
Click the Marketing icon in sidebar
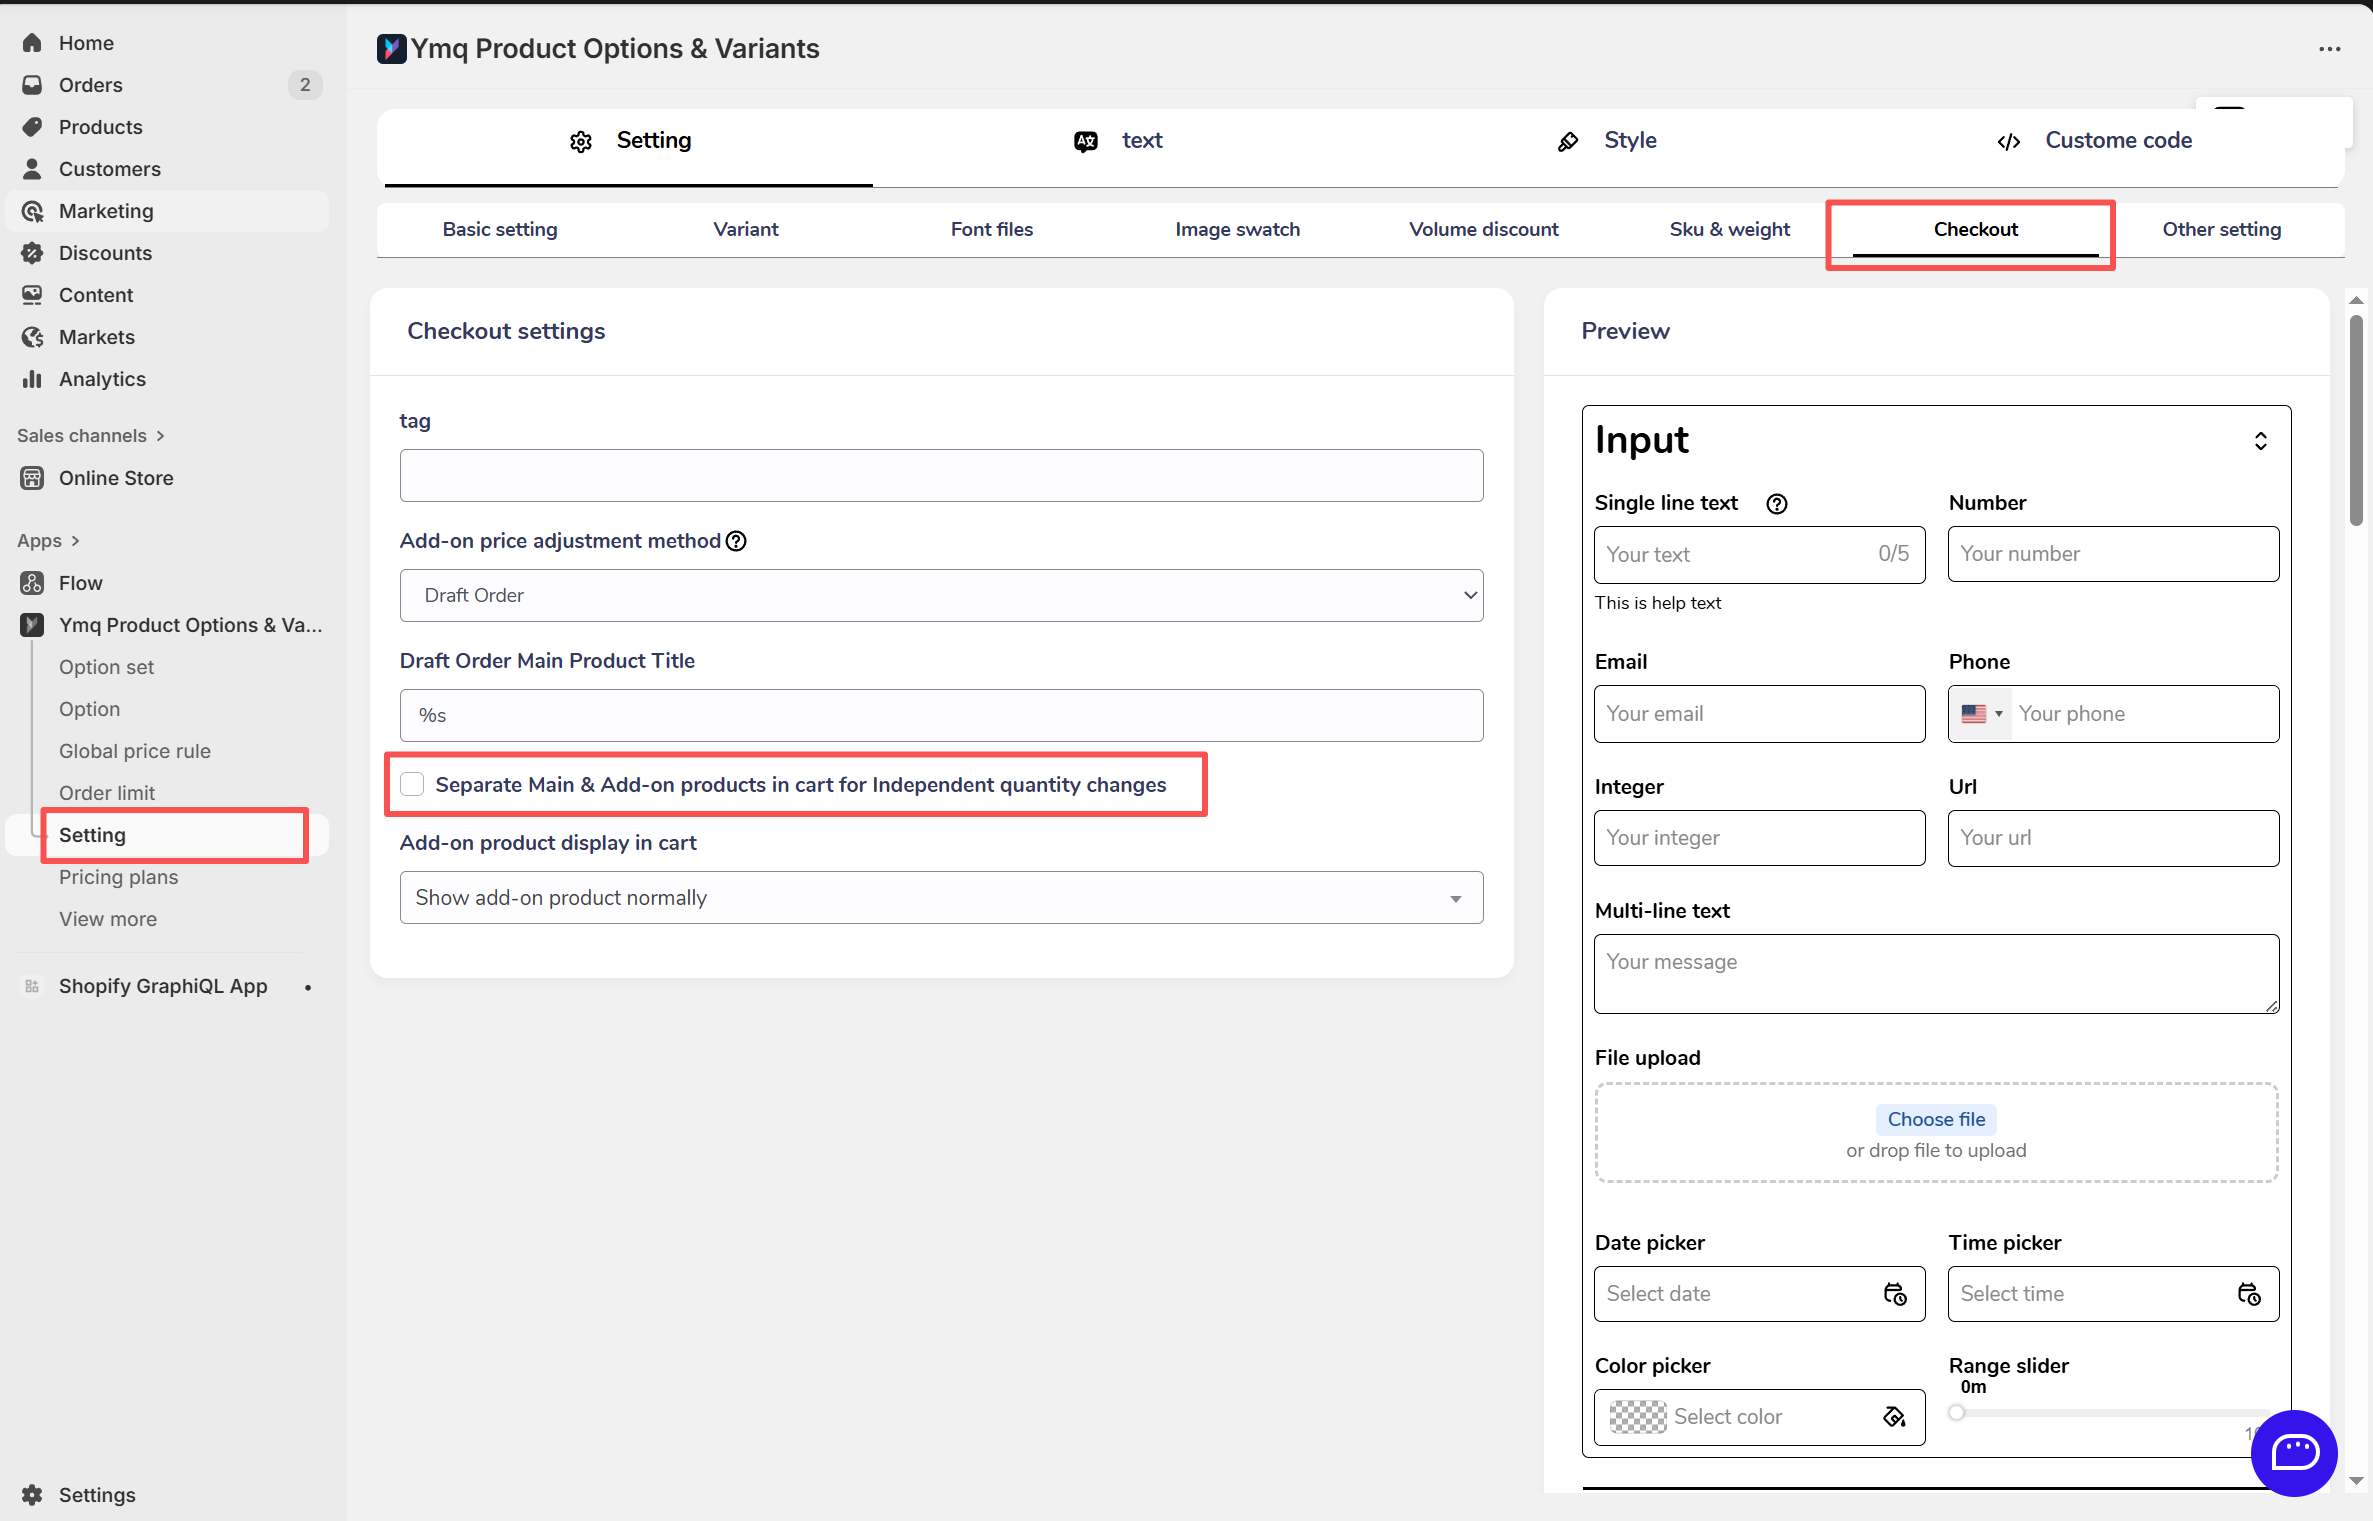pos(33,211)
